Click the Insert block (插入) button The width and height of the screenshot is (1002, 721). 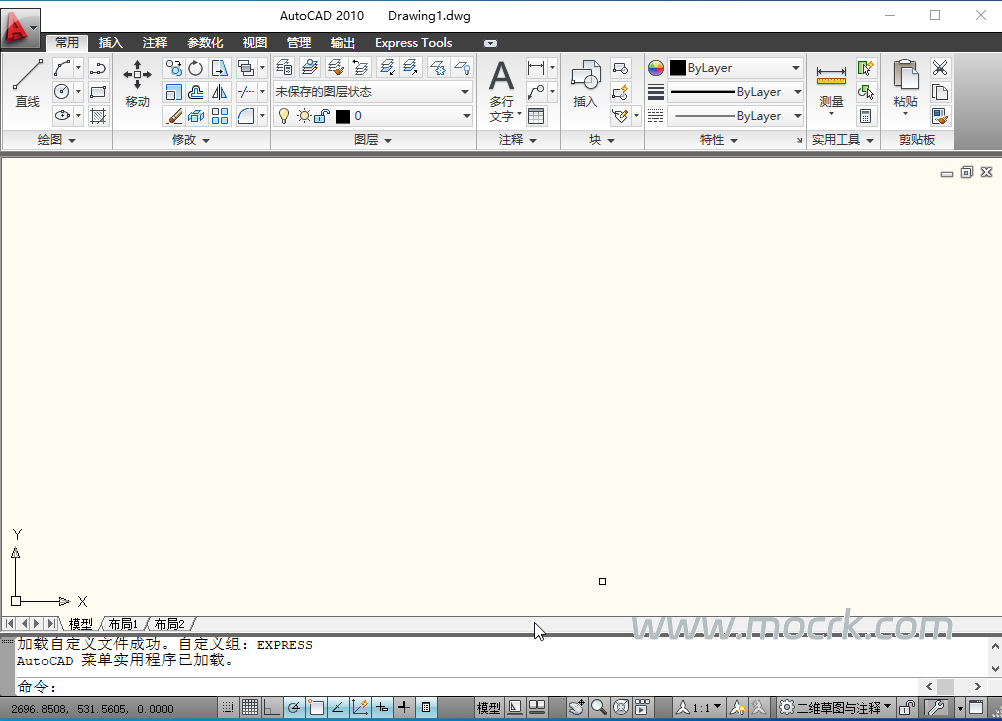tap(585, 84)
